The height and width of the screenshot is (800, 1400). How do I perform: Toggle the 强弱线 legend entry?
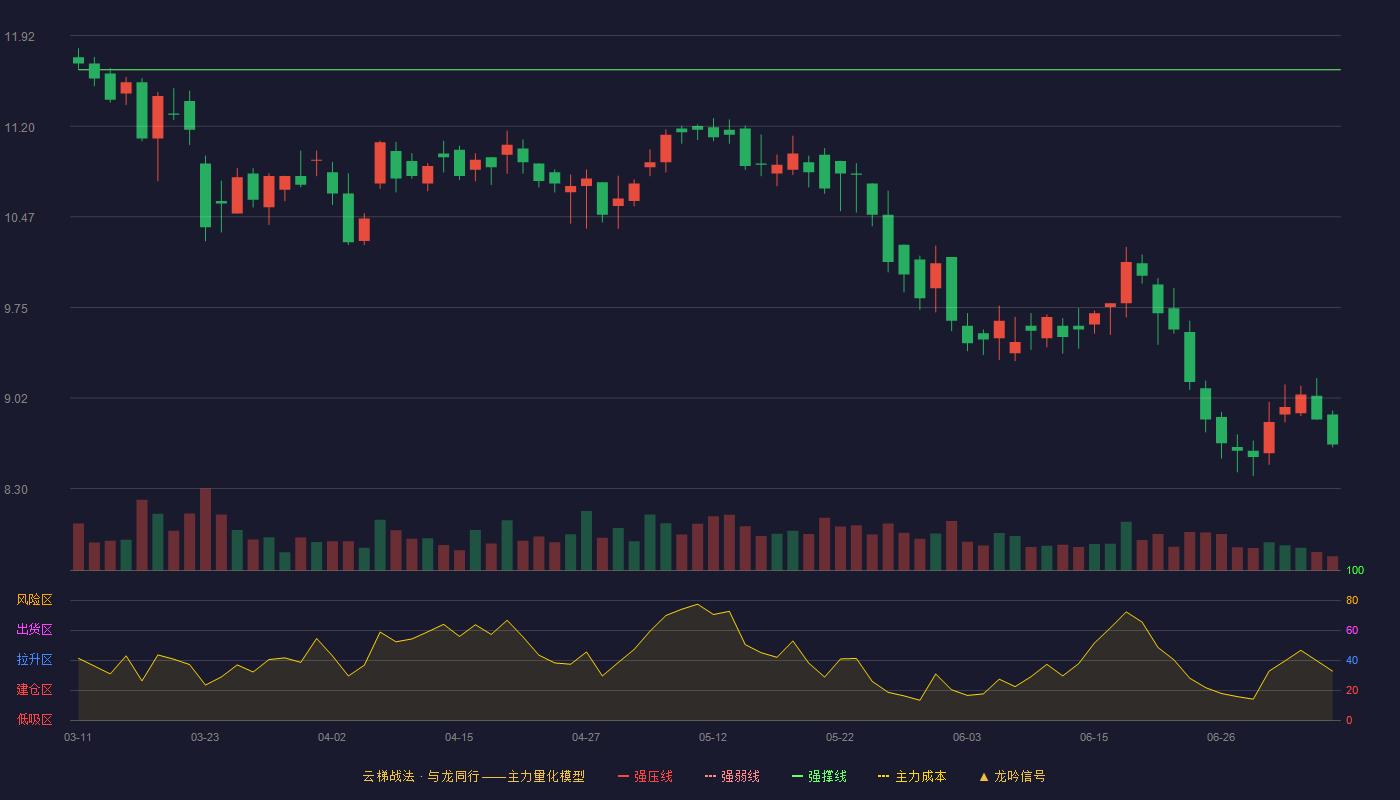732,776
